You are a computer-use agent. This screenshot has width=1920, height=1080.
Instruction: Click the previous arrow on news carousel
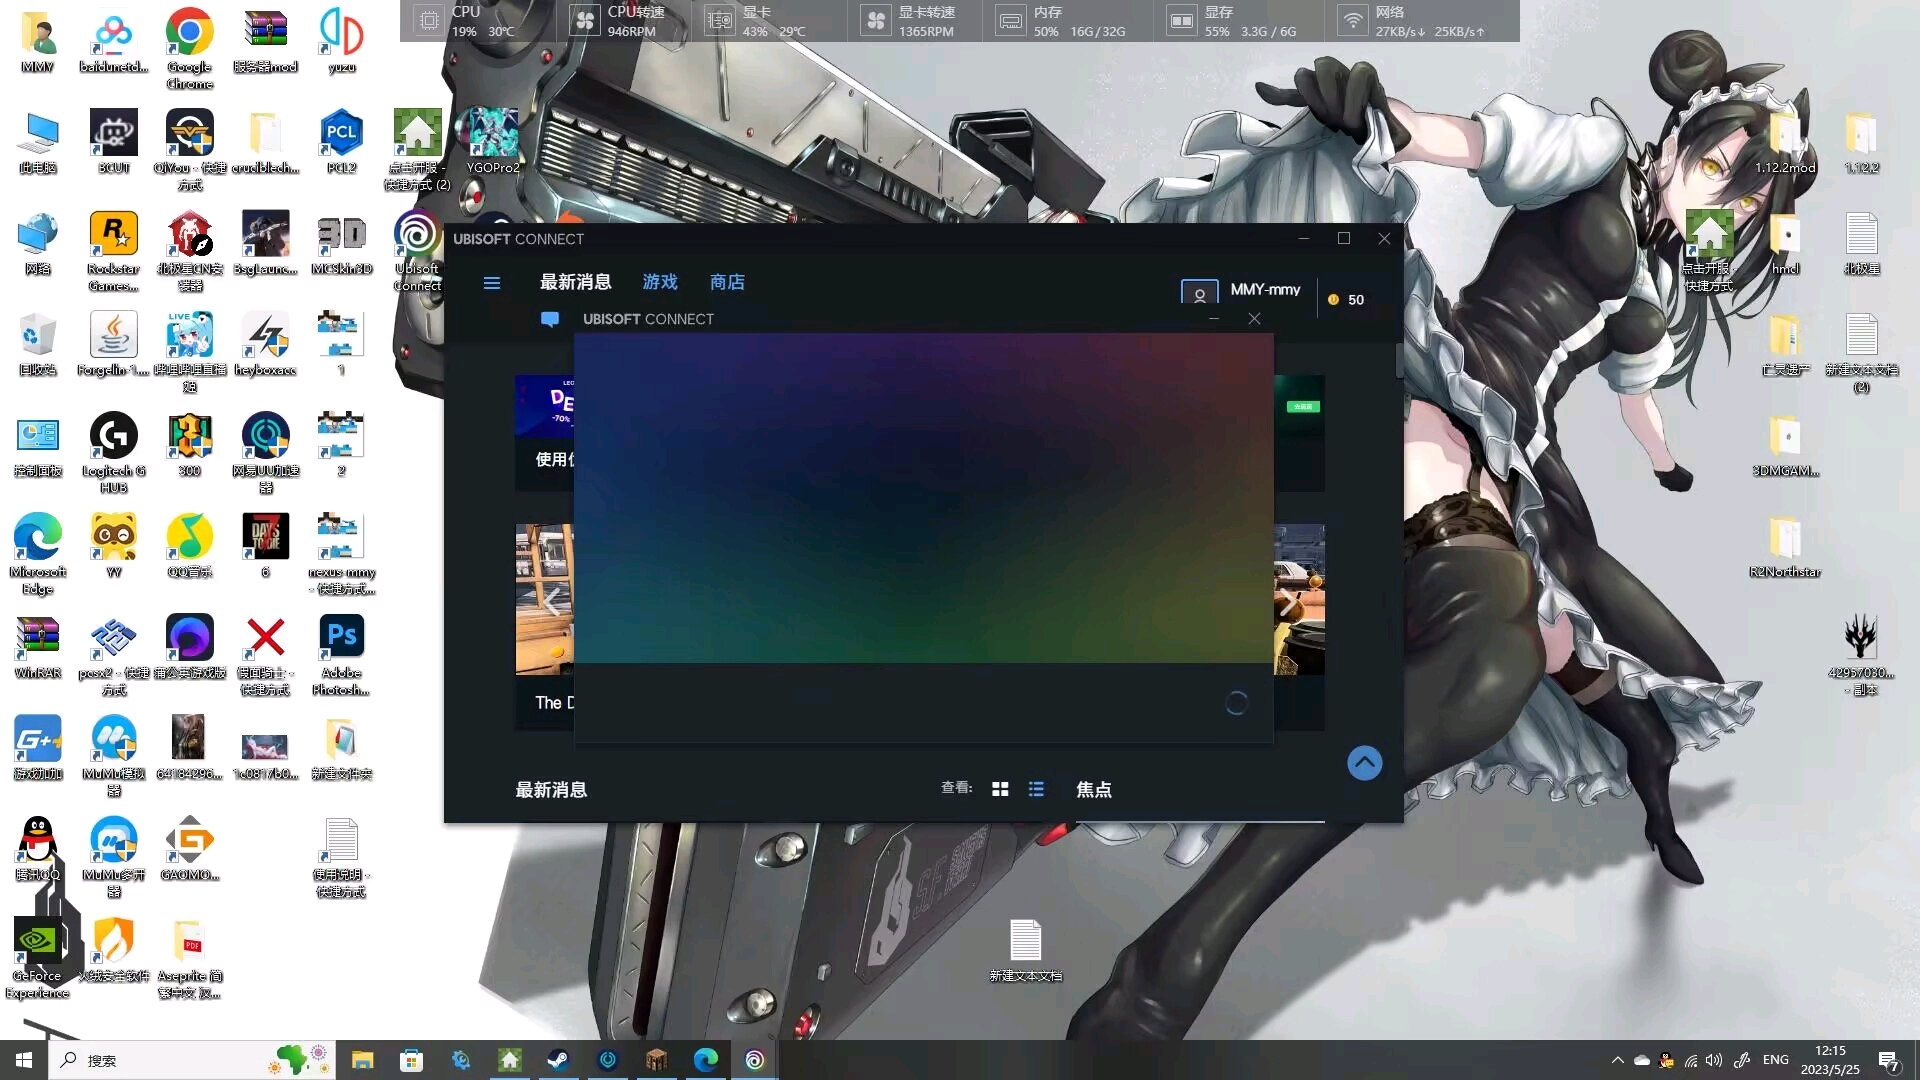coord(551,601)
